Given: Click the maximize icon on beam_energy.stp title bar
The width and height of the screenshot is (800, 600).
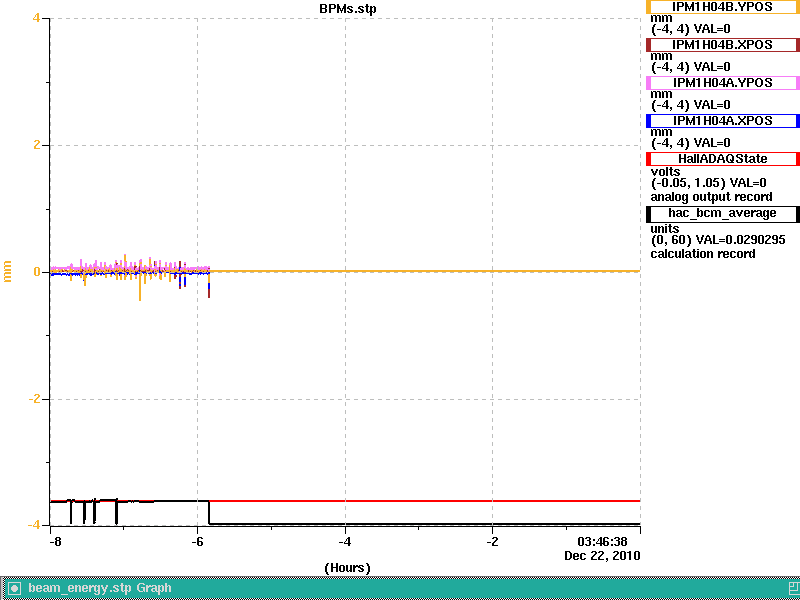Looking at the screenshot, I should tap(794, 588).
